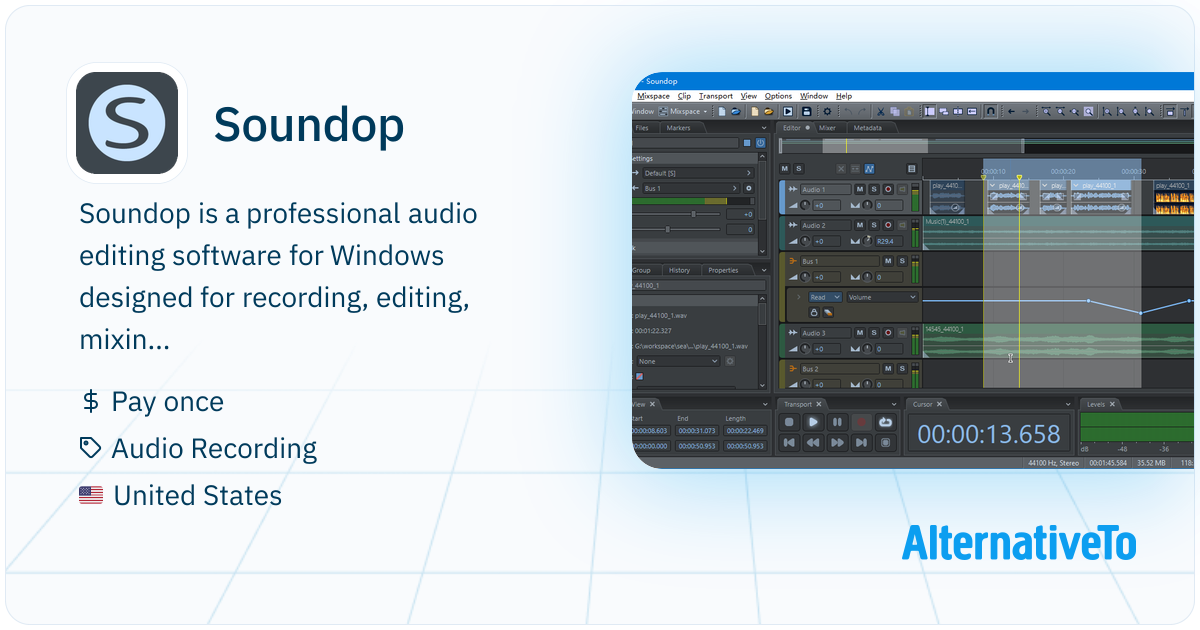The image size is (1200, 630).
Task: Toggle the Loop button in Transport
Action: [x=885, y=422]
